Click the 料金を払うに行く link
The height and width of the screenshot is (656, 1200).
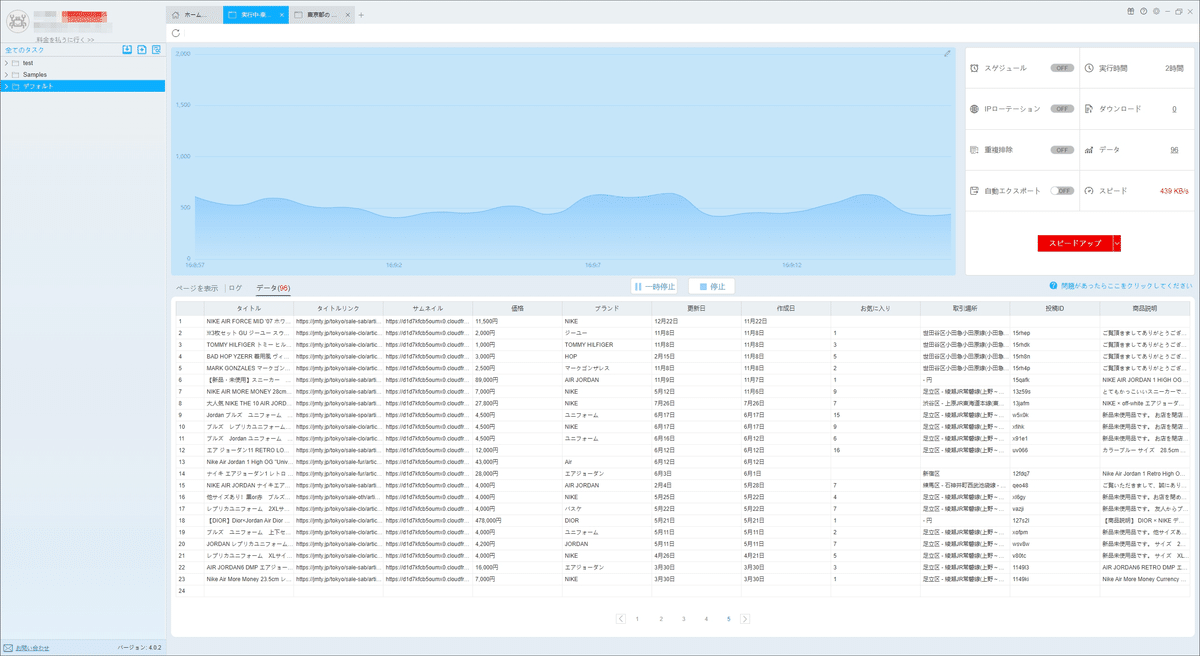64,39
